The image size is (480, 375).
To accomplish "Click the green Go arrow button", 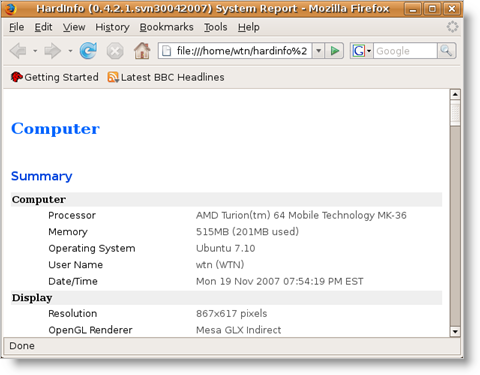I will [334, 51].
